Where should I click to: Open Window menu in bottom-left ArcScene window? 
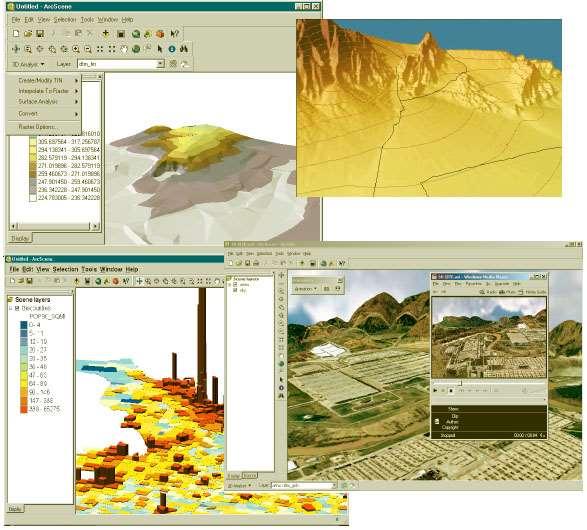point(111,269)
